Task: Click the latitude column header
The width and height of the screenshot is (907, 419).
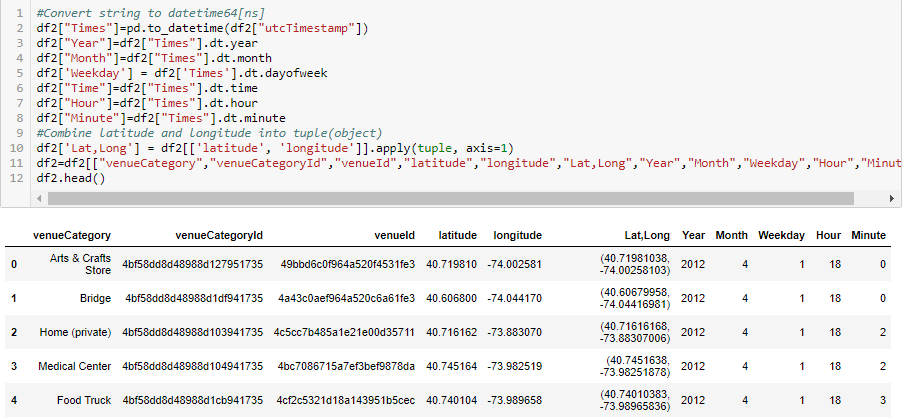Action: click(x=458, y=236)
